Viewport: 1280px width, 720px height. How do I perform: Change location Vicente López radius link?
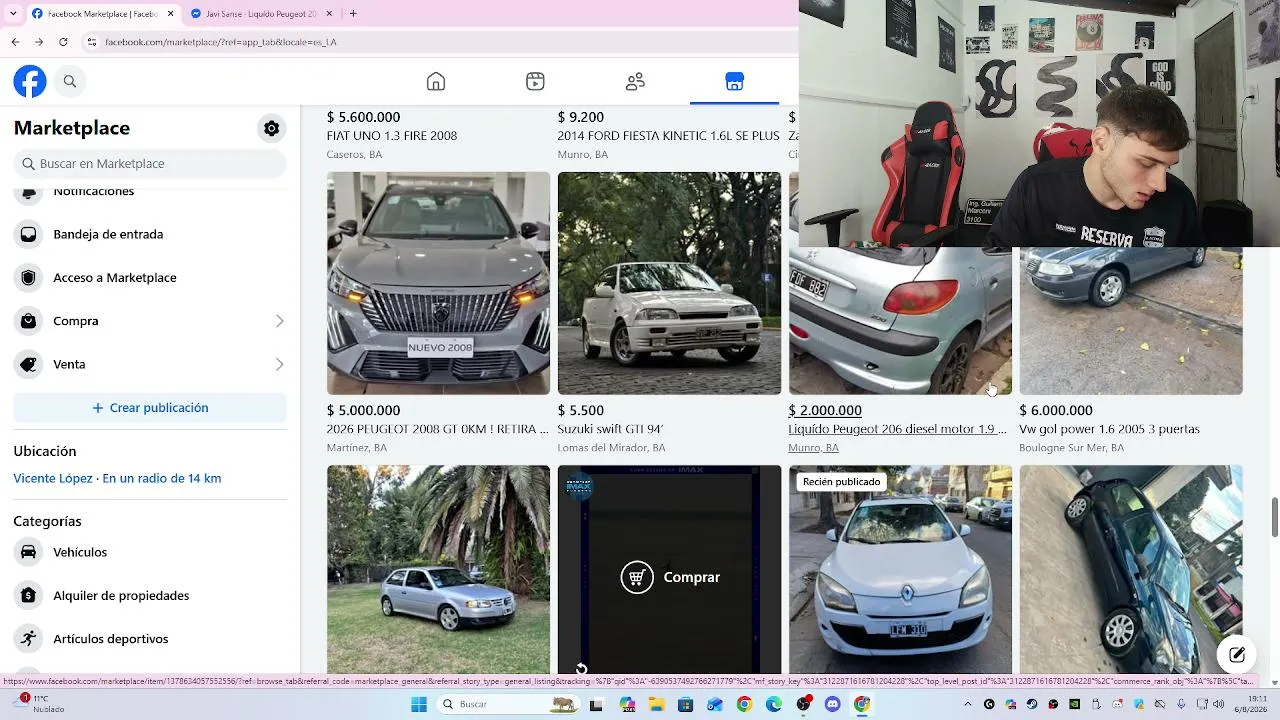(x=117, y=478)
